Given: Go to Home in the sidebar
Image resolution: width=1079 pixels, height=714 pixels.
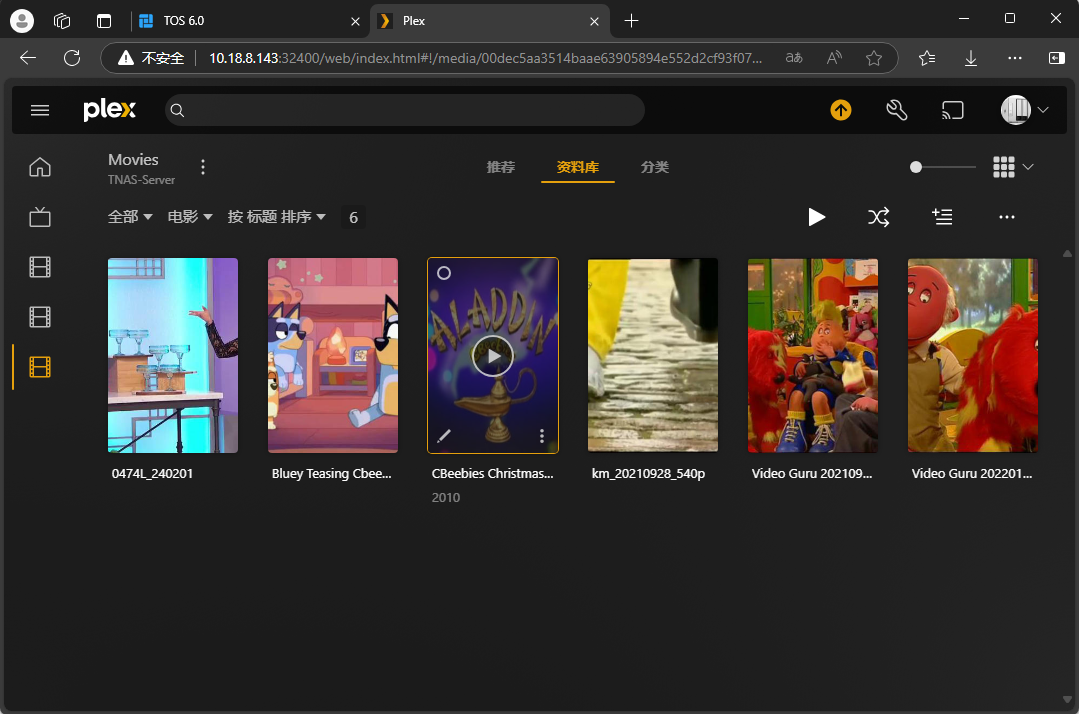Looking at the screenshot, I should 40,167.
